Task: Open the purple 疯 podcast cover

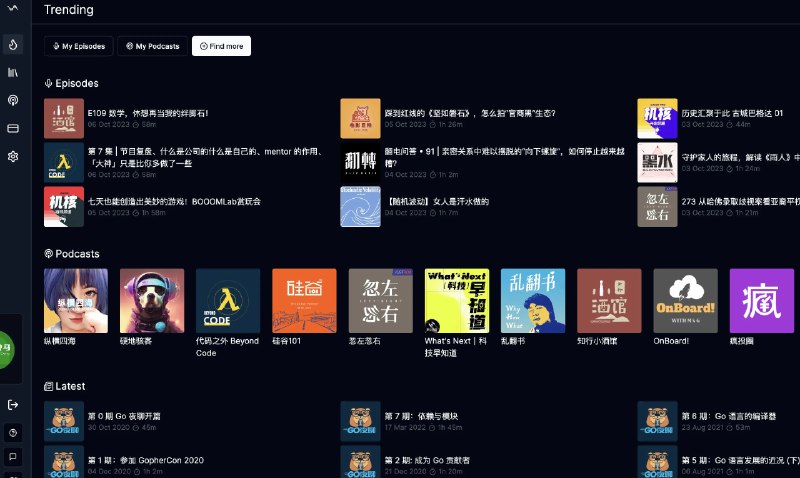Action: 762,301
